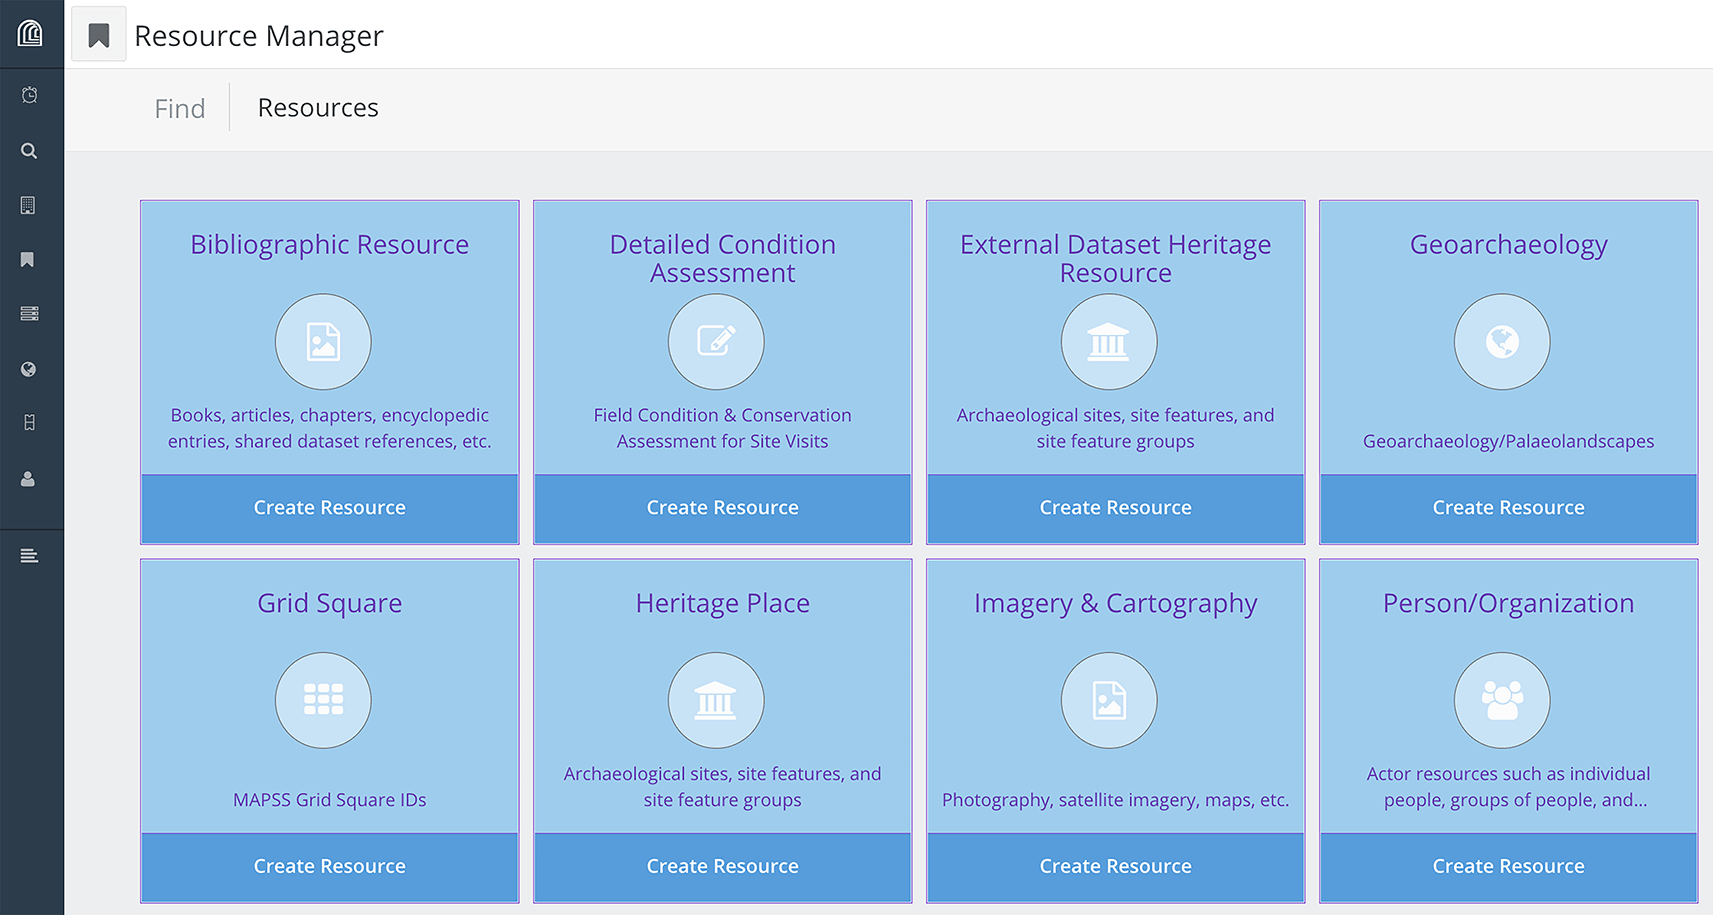This screenshot has height=915, width=1713.
Task: Click the Detailed Condition Assessment edit icon
Action: pos(716,341)
